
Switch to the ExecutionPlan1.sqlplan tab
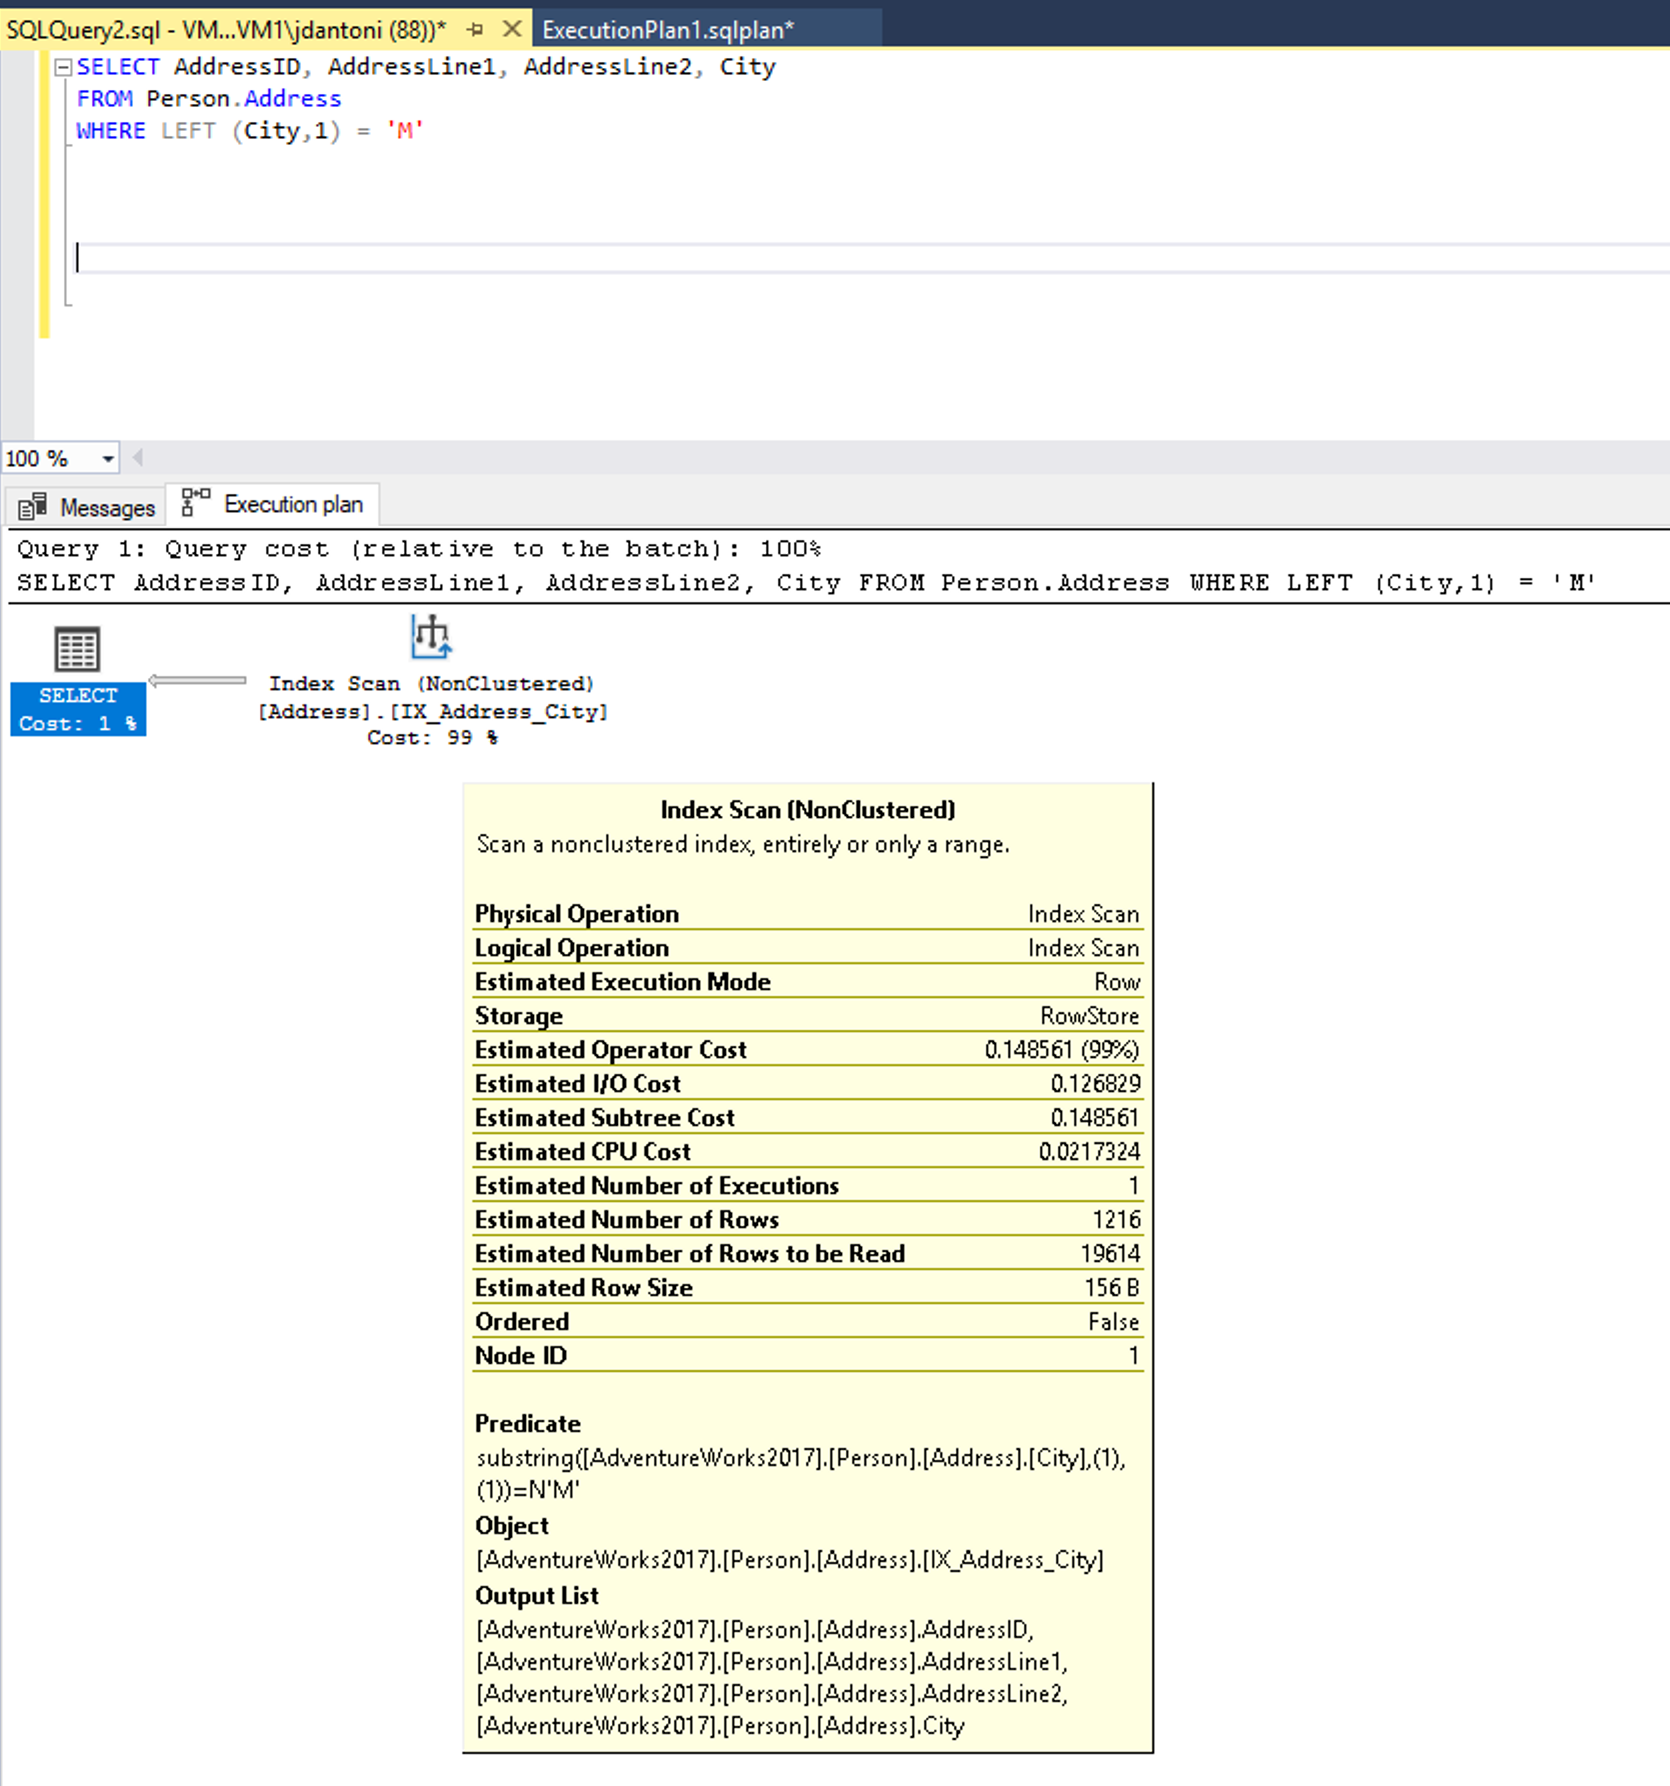coord(668,29)
